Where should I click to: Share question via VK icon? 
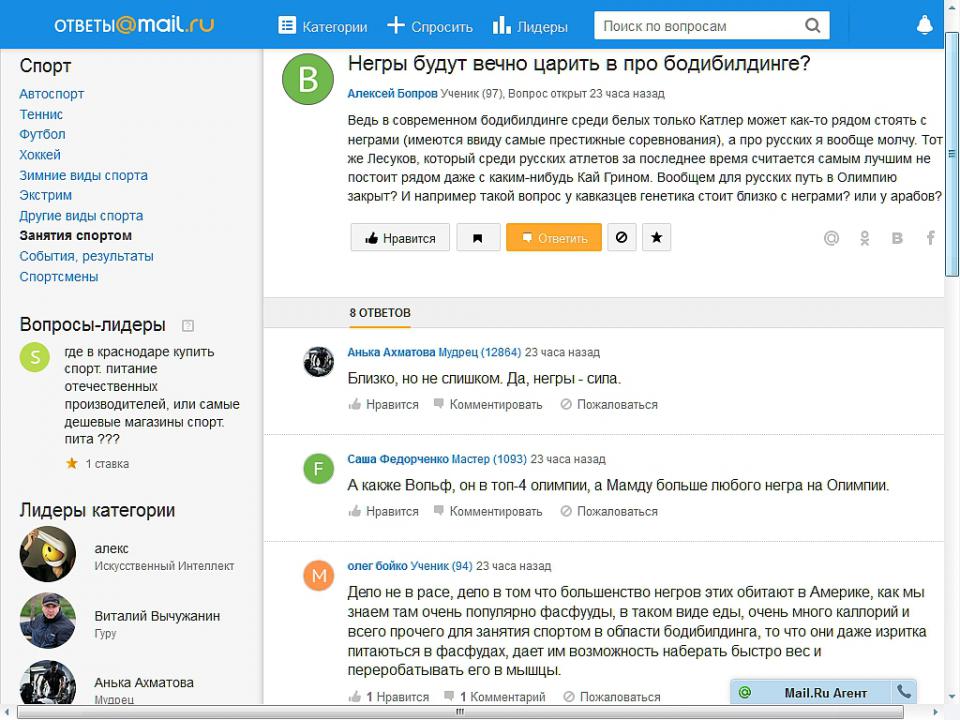(897, 238)
